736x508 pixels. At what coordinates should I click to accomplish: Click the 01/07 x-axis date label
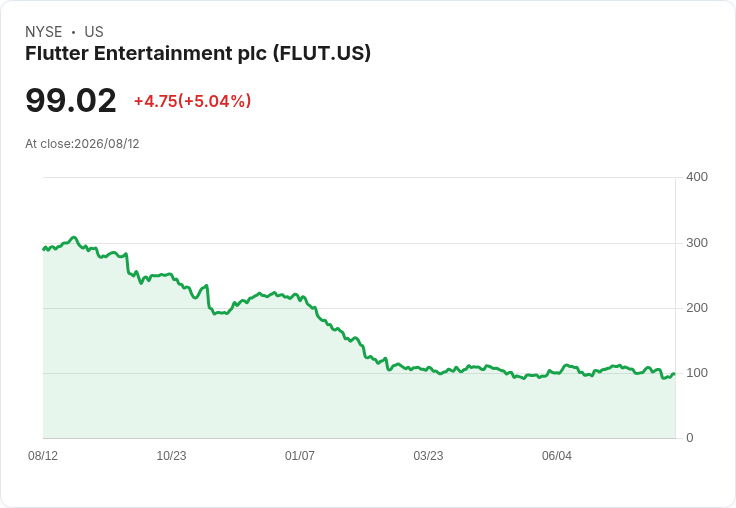pyautogui.click(x=299, y=455)
